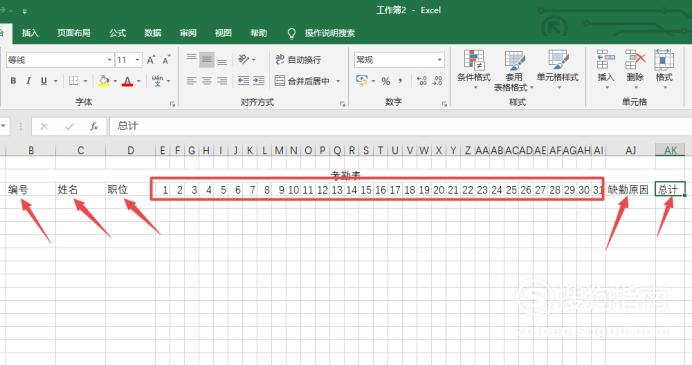Click the text Orientation icon
692x365 pixels.
[x=244, y=59]
